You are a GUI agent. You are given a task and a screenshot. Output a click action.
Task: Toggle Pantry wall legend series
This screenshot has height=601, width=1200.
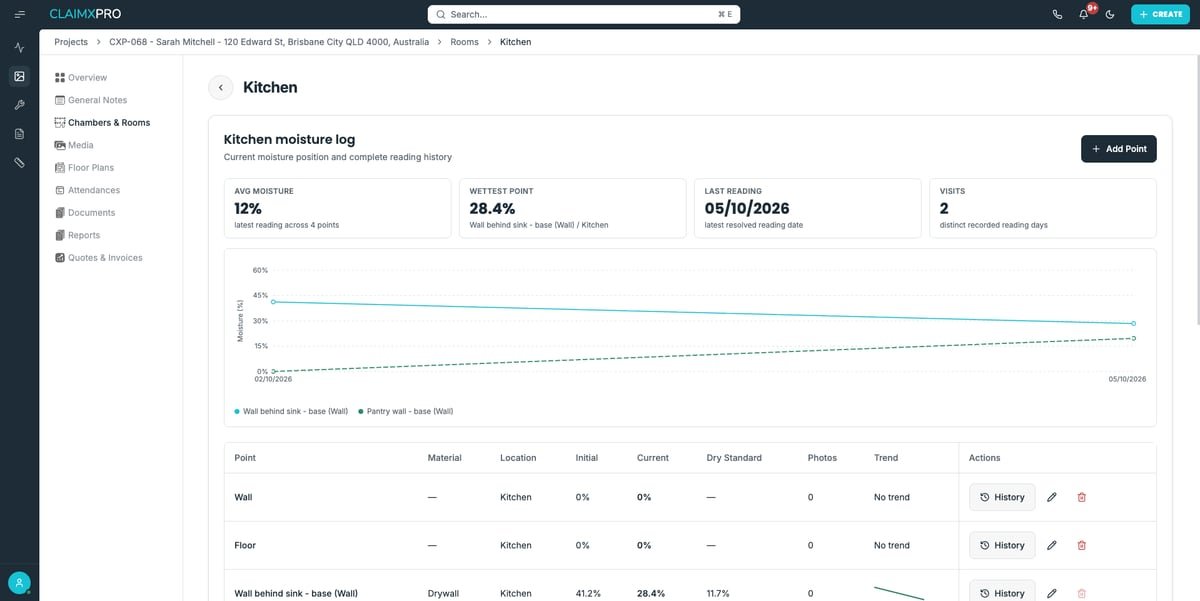[406, 411]
